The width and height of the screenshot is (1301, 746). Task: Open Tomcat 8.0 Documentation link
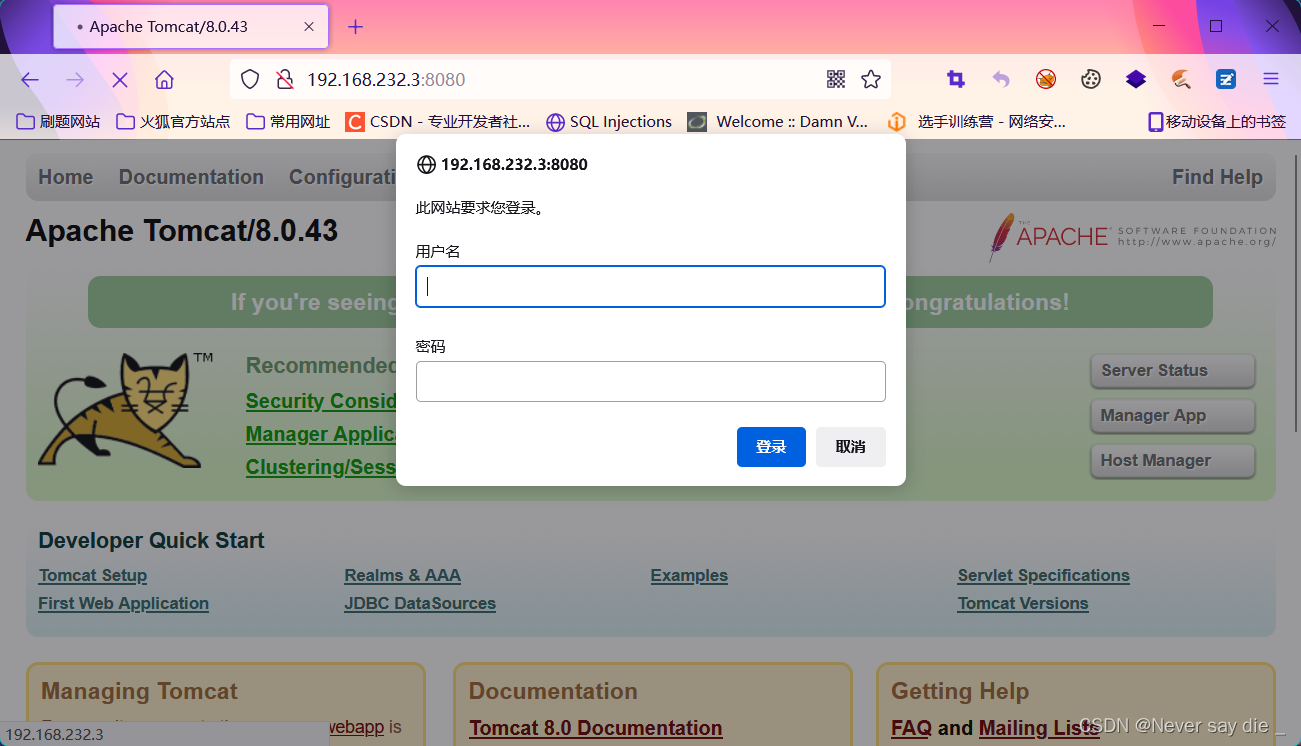click(x=596, y=728)
